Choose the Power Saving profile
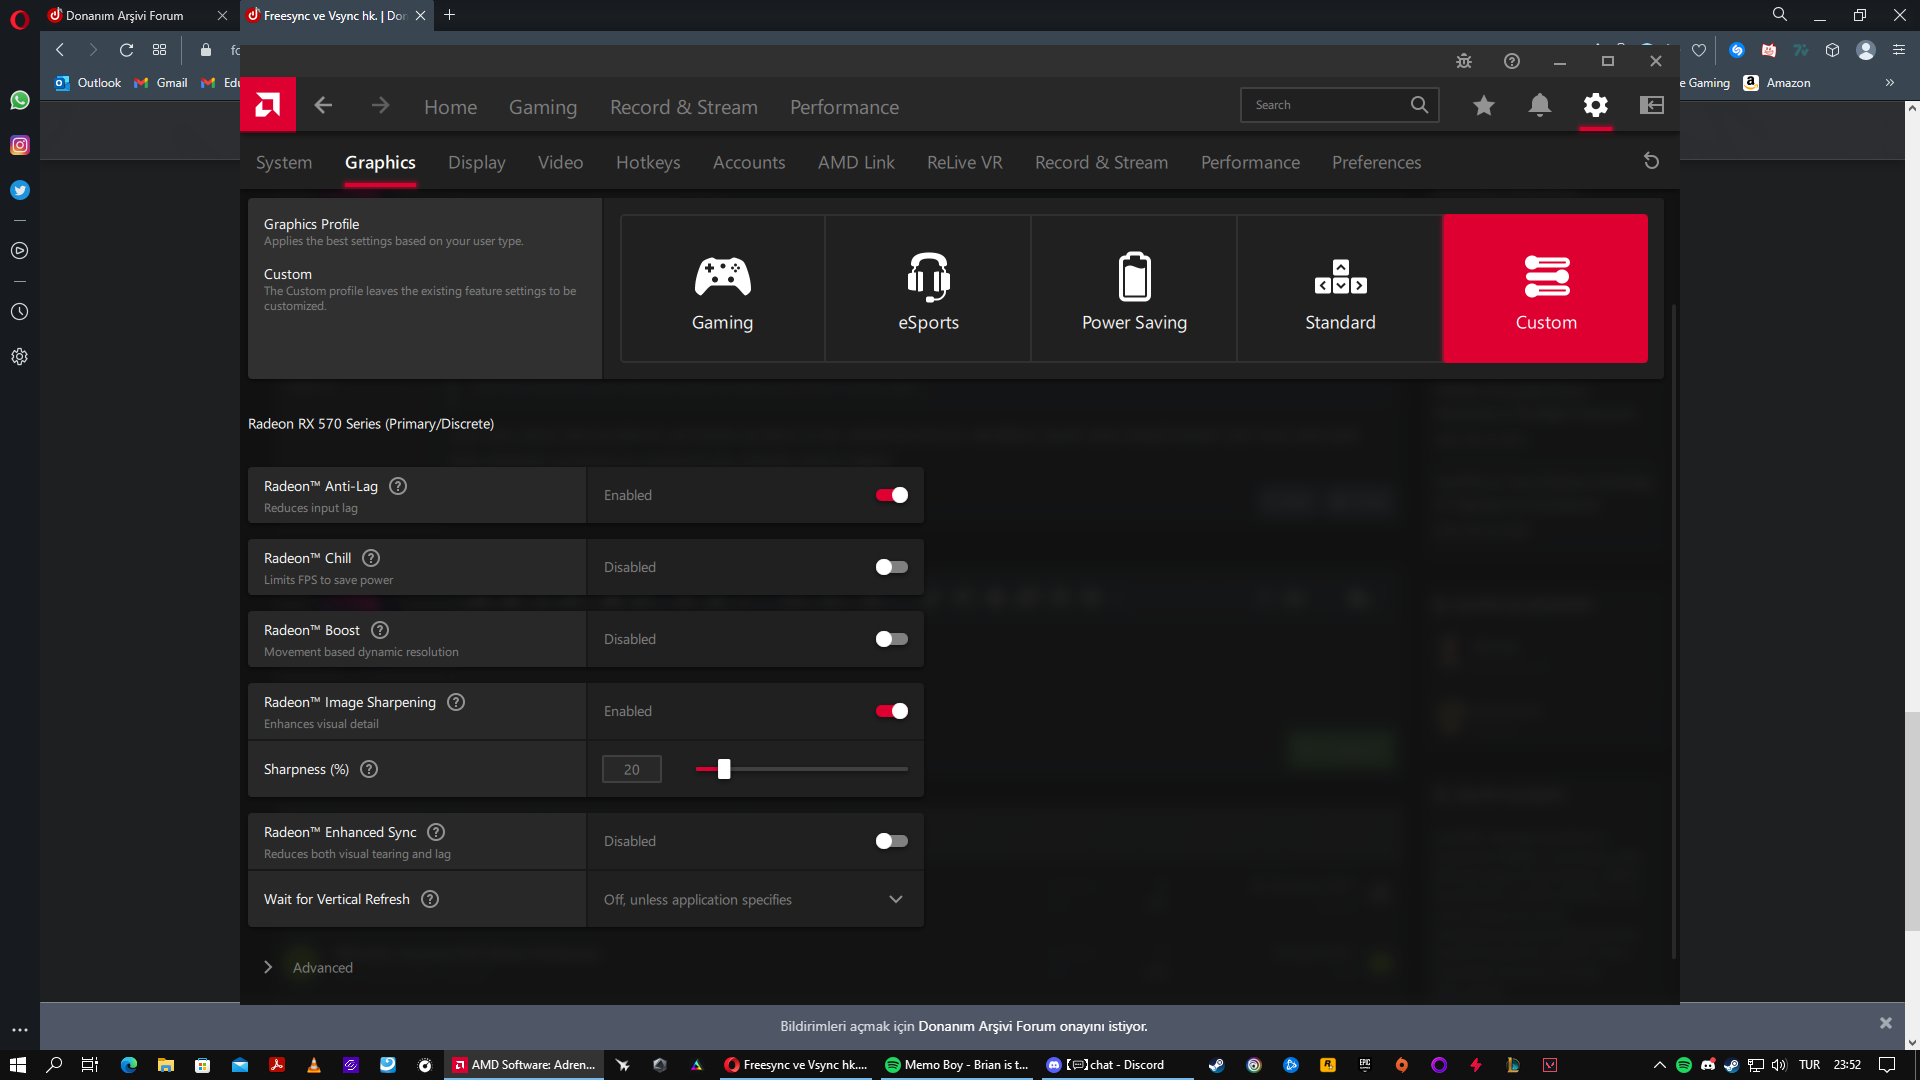This screenshot has height=1080, width=1920. click(1134, 288)
